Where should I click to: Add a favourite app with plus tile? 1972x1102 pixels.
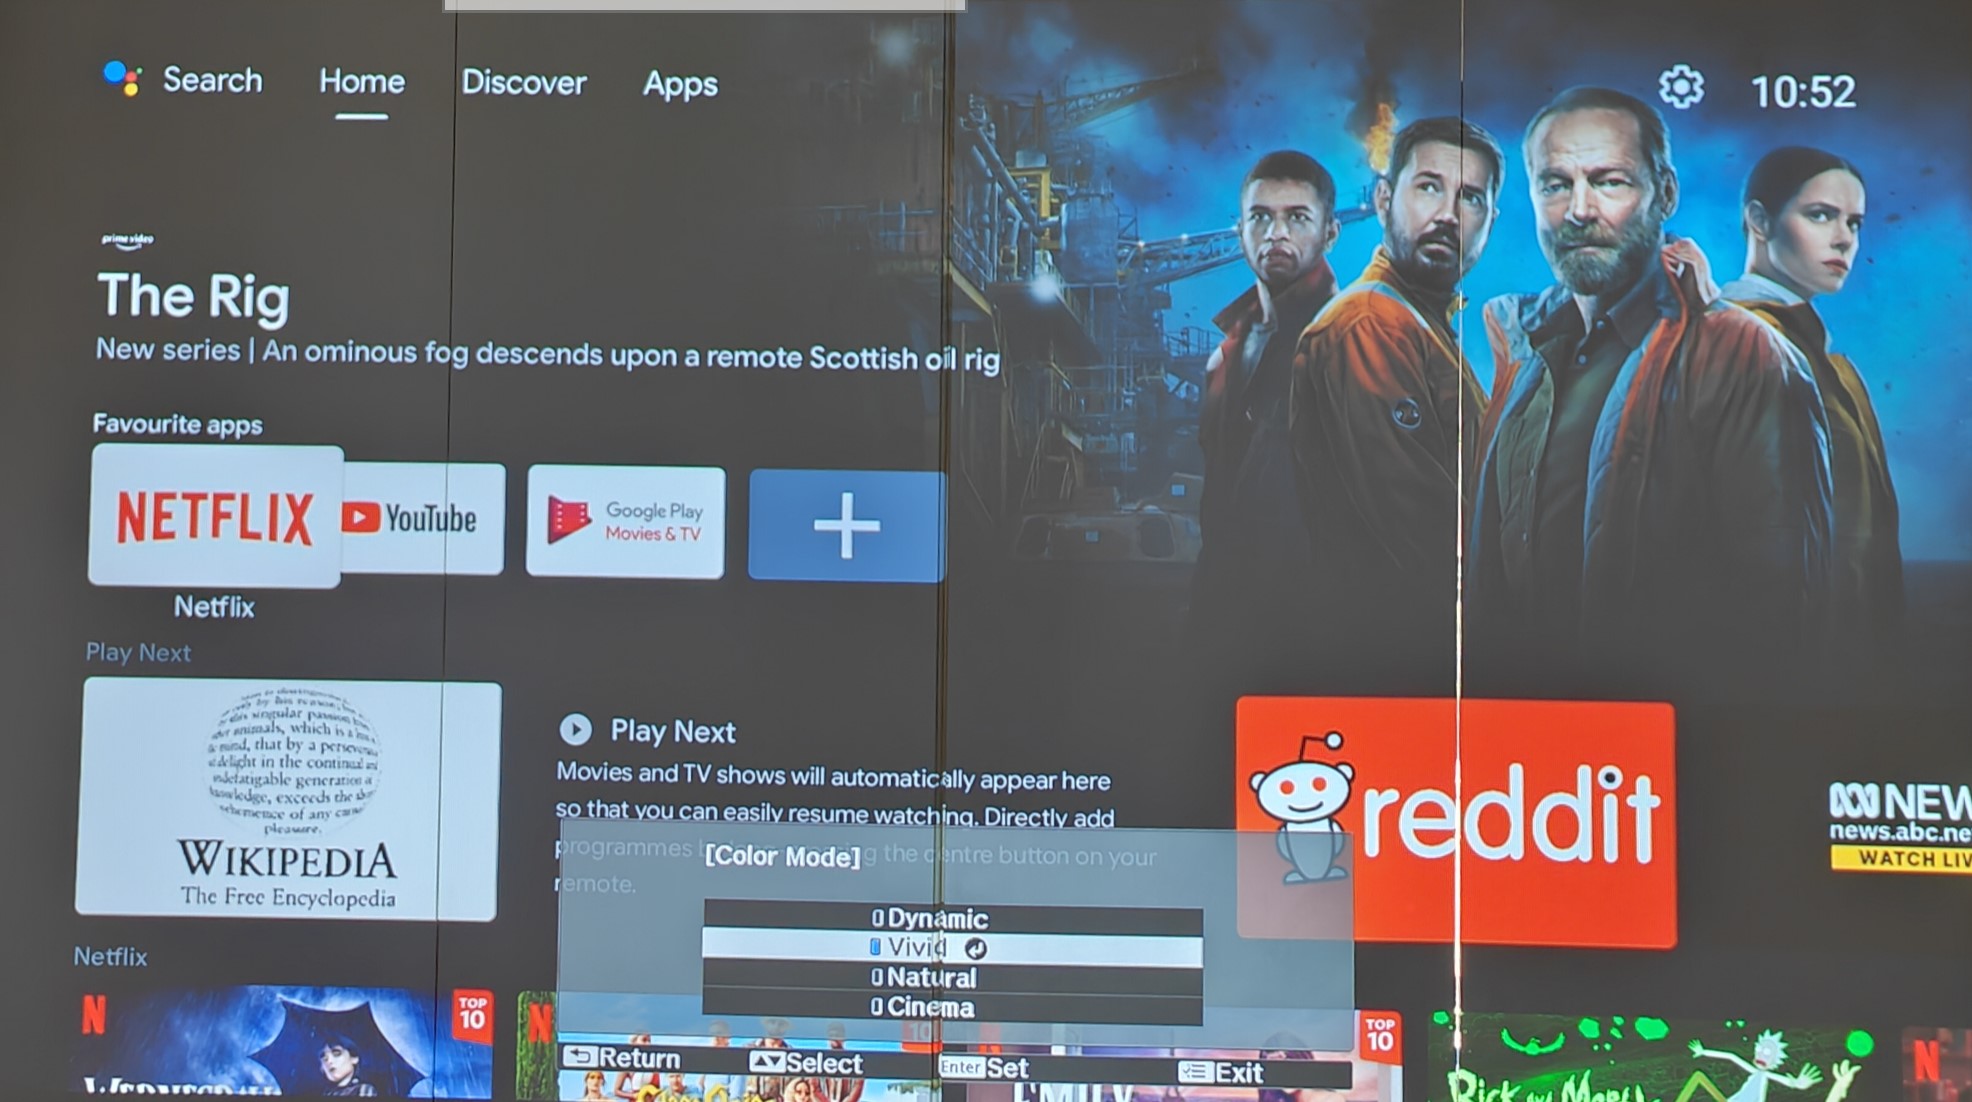tap(846, 525)
